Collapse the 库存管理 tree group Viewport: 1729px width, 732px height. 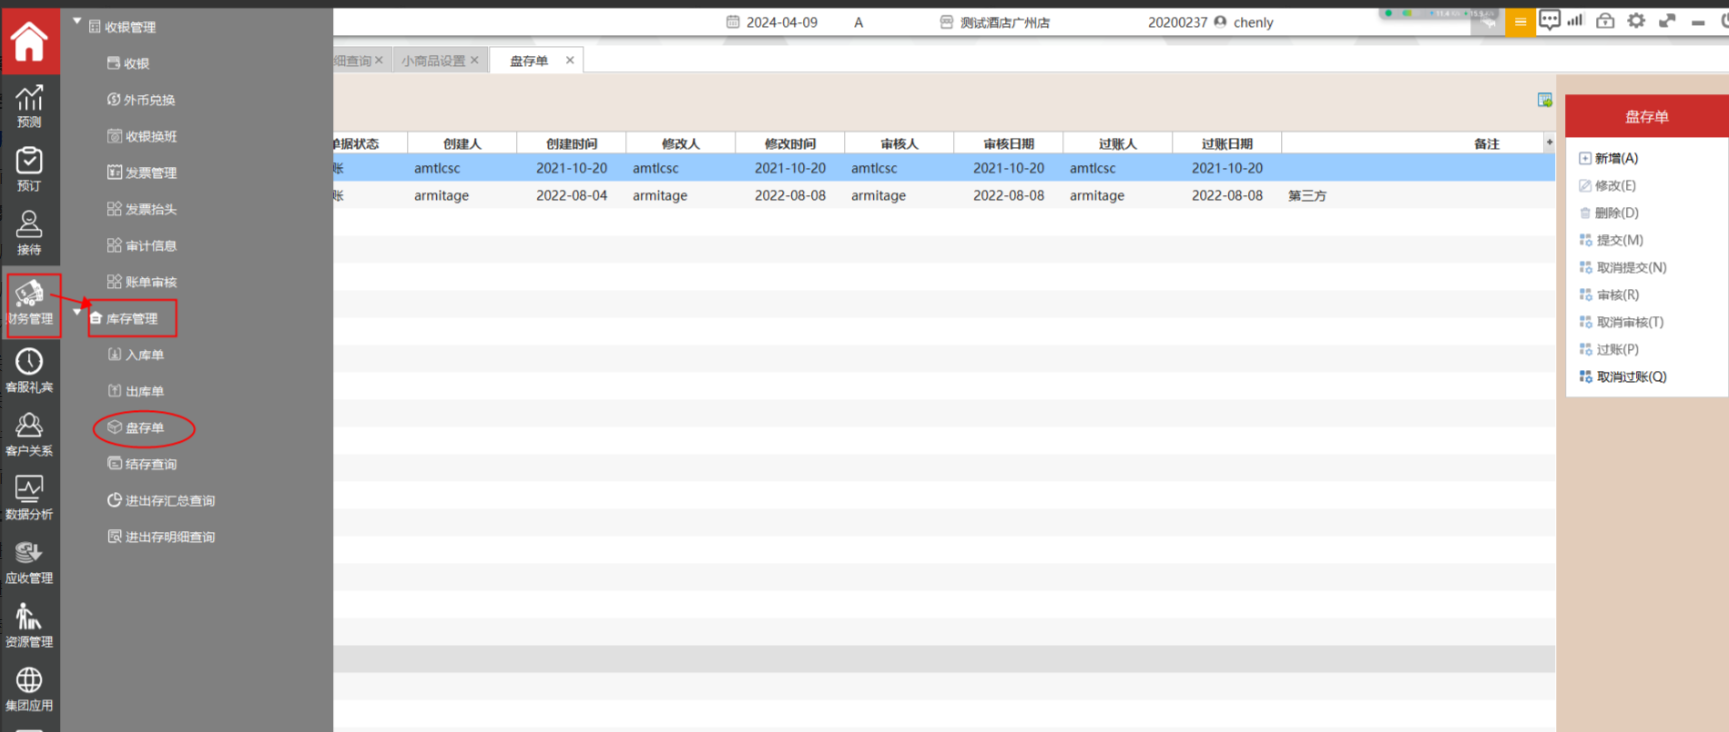coord(77,312)
